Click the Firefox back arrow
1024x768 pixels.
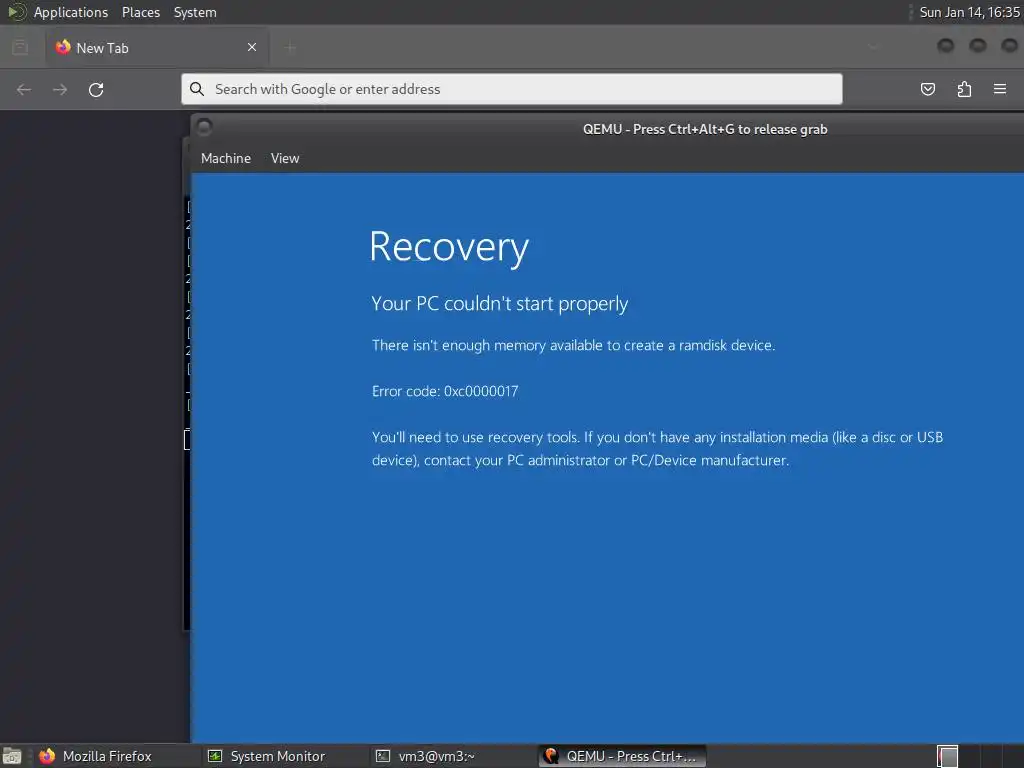pos(24,89)
